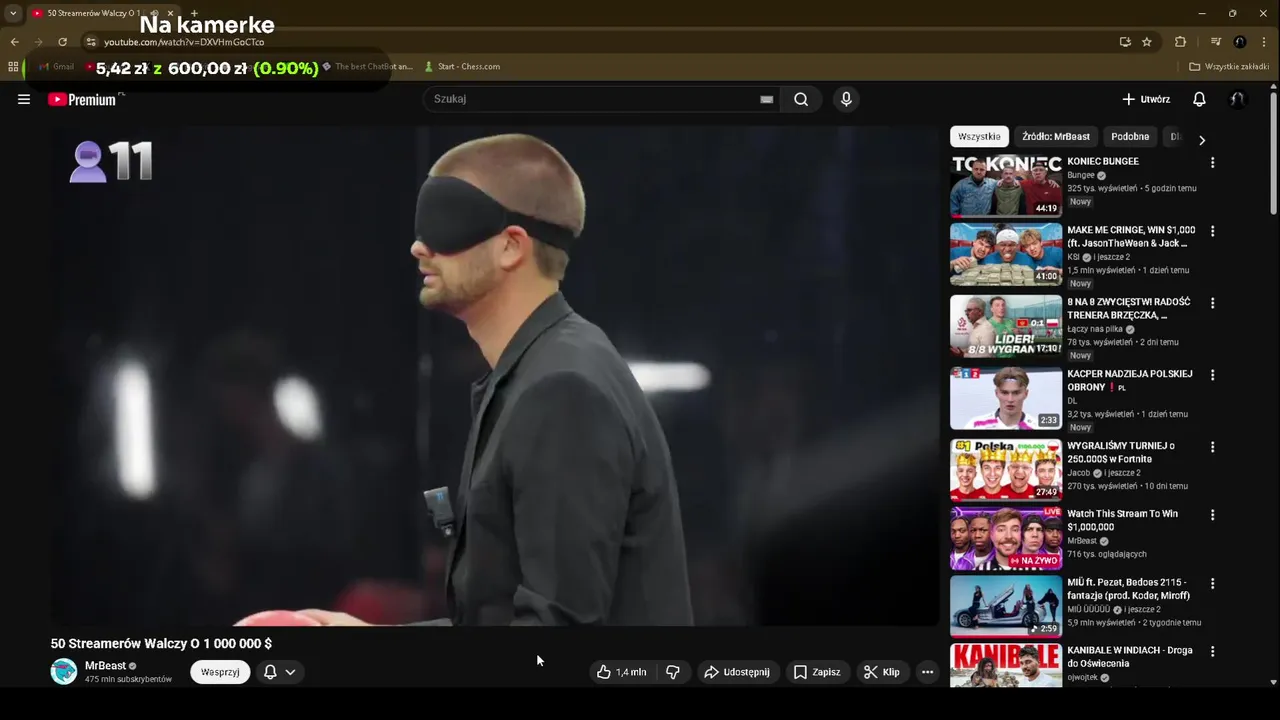Bookmark this page with star icon
The width and height of the screenshot is (1280, 720).
tap(1147, 42)
